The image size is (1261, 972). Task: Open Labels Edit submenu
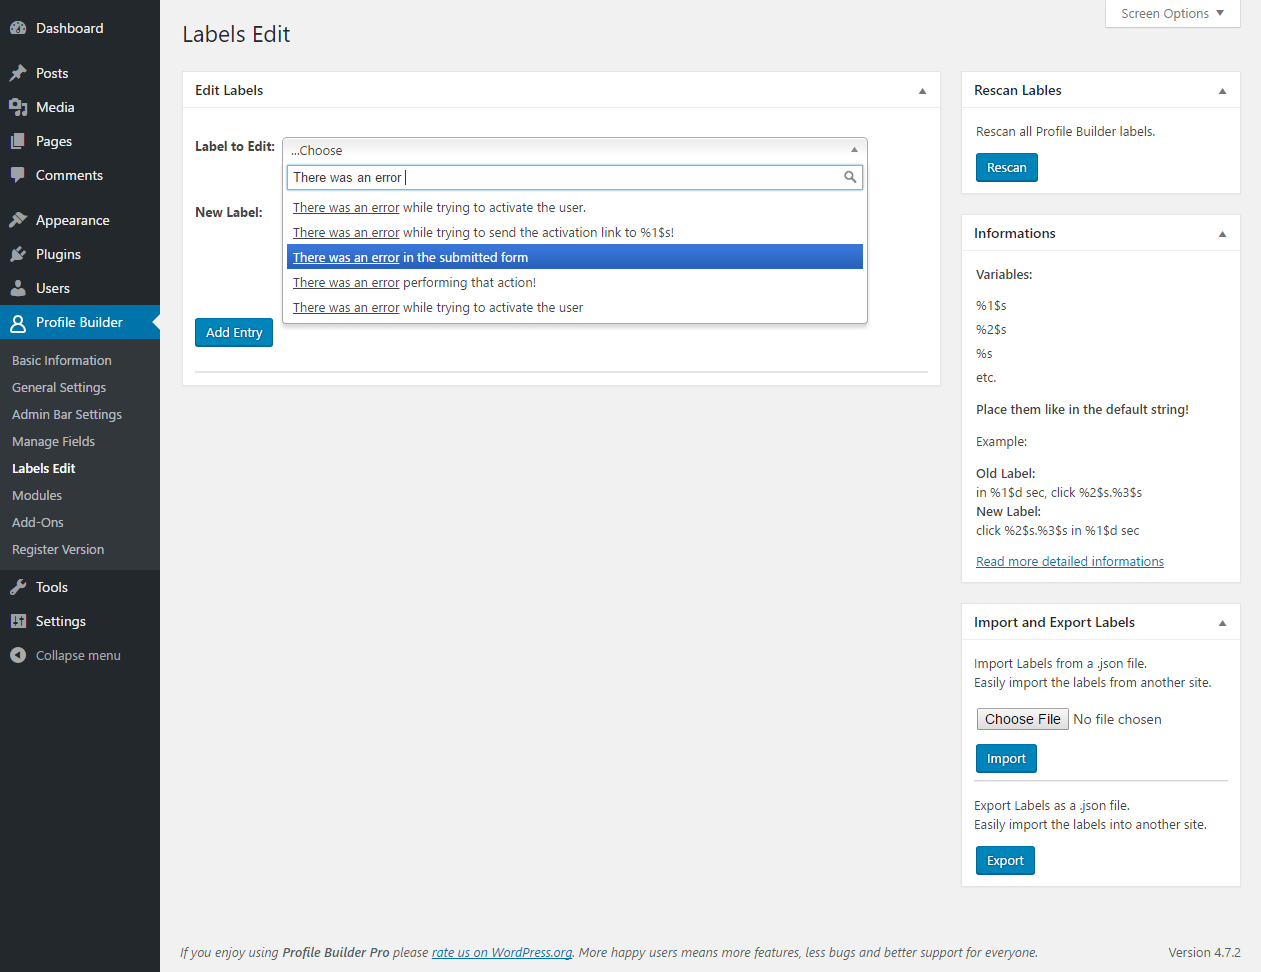pos(44,468)
